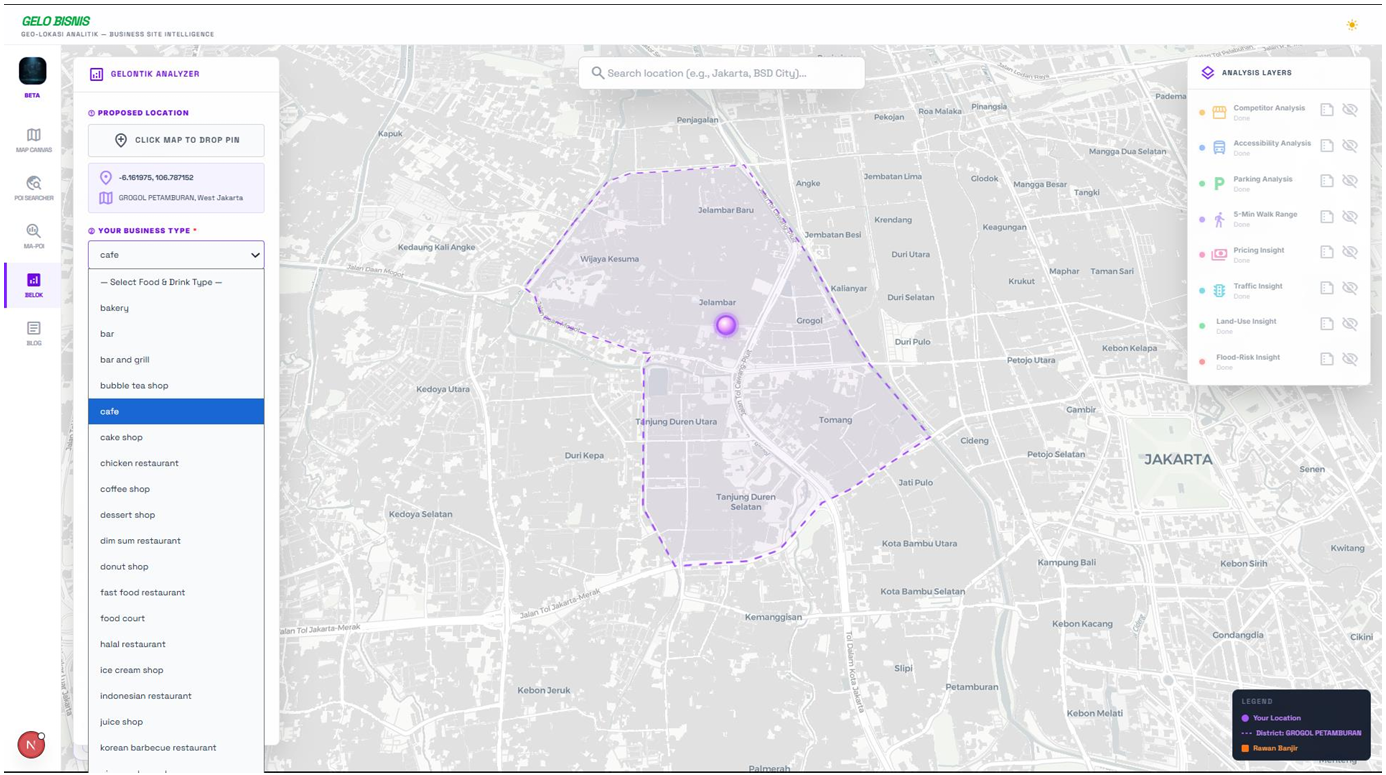This screenshot has width=1386, height=775.
Task: Show the Parking Analysis layer via eye icon
Action: pyautogui.click(x=1350, y=181)
